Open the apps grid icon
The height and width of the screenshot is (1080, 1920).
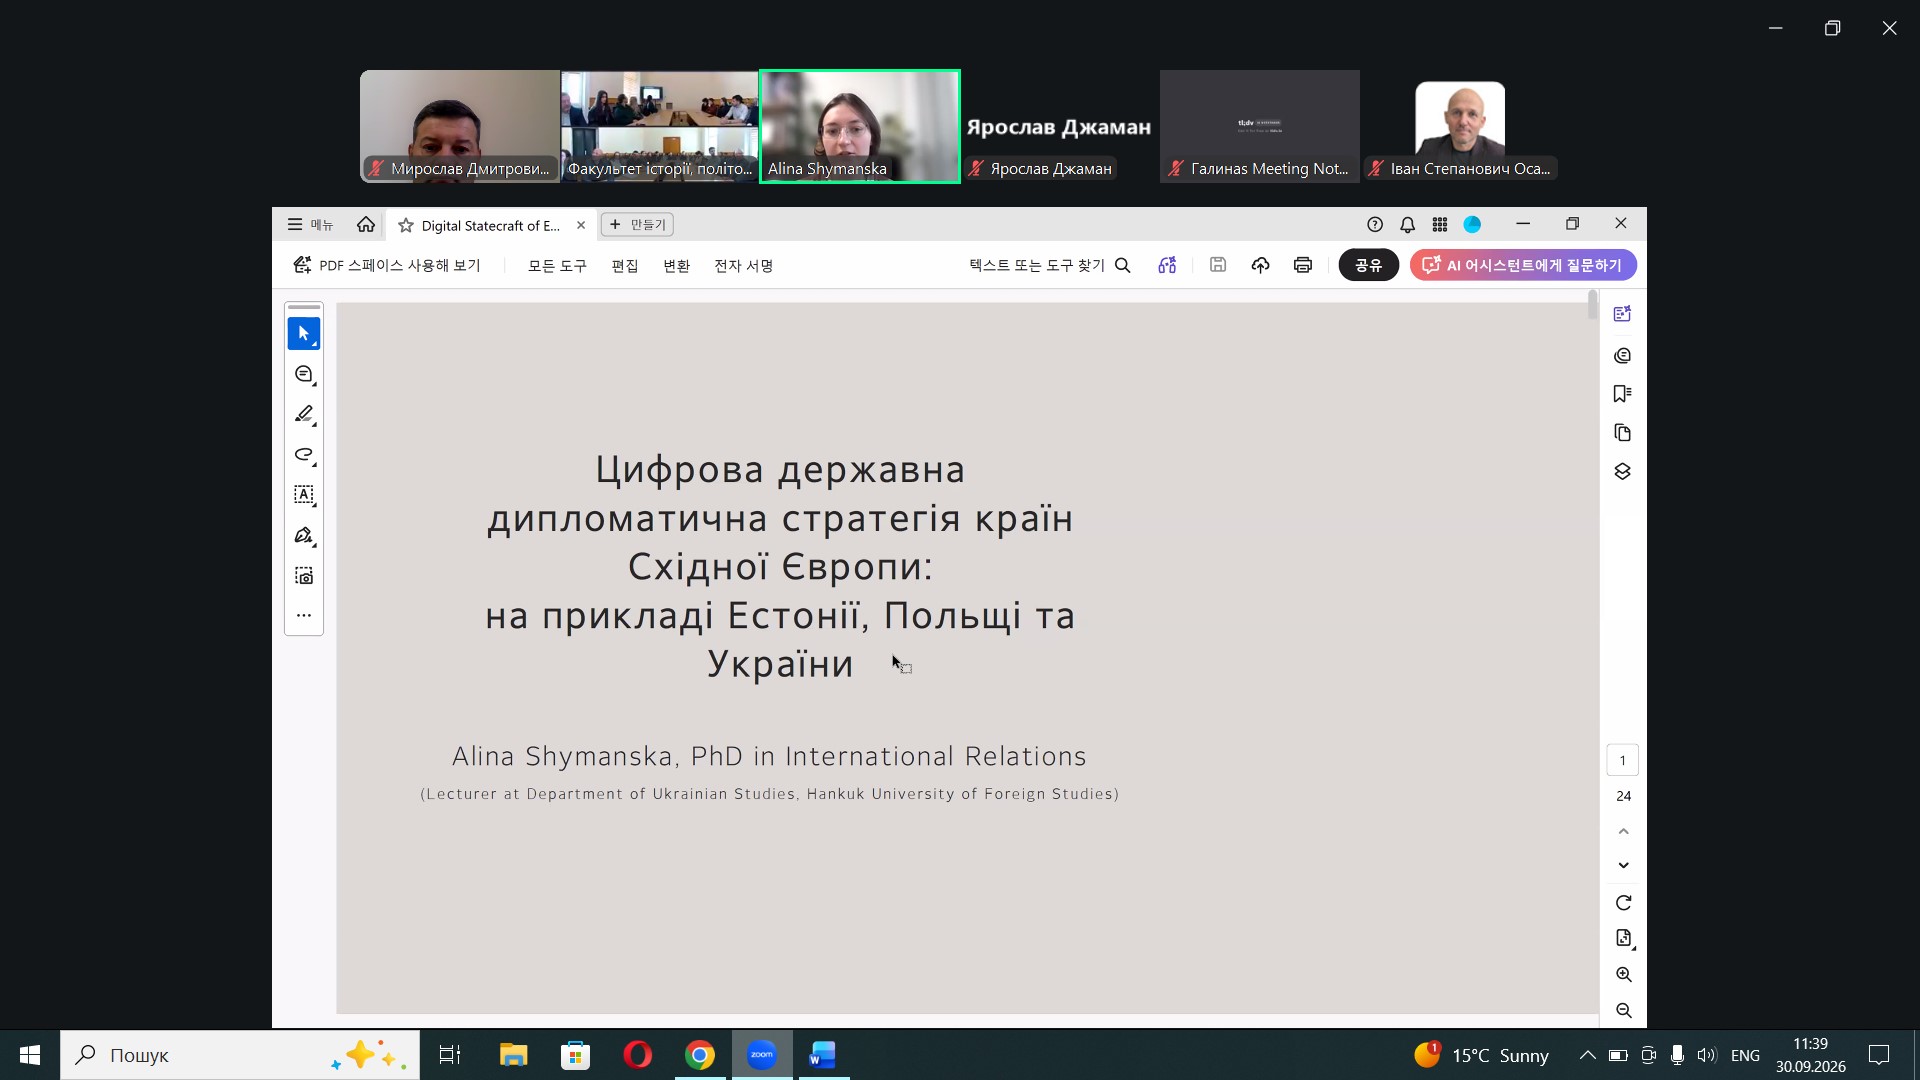click(x=1440, y=225)
